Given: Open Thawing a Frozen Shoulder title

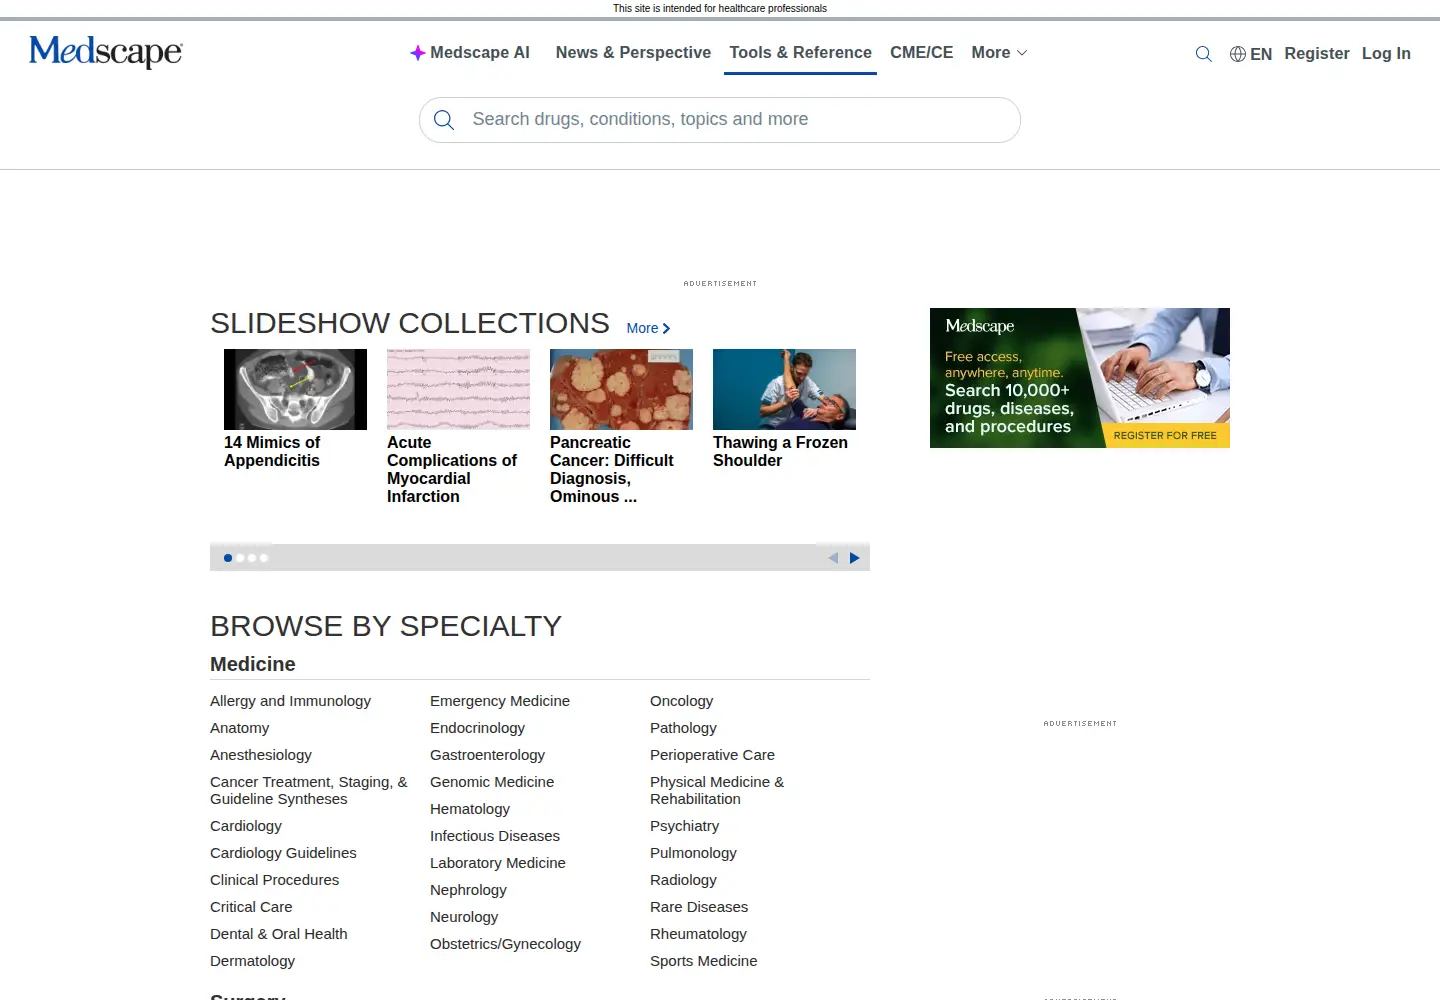Looking at the screenshot, I should [780, 451].
